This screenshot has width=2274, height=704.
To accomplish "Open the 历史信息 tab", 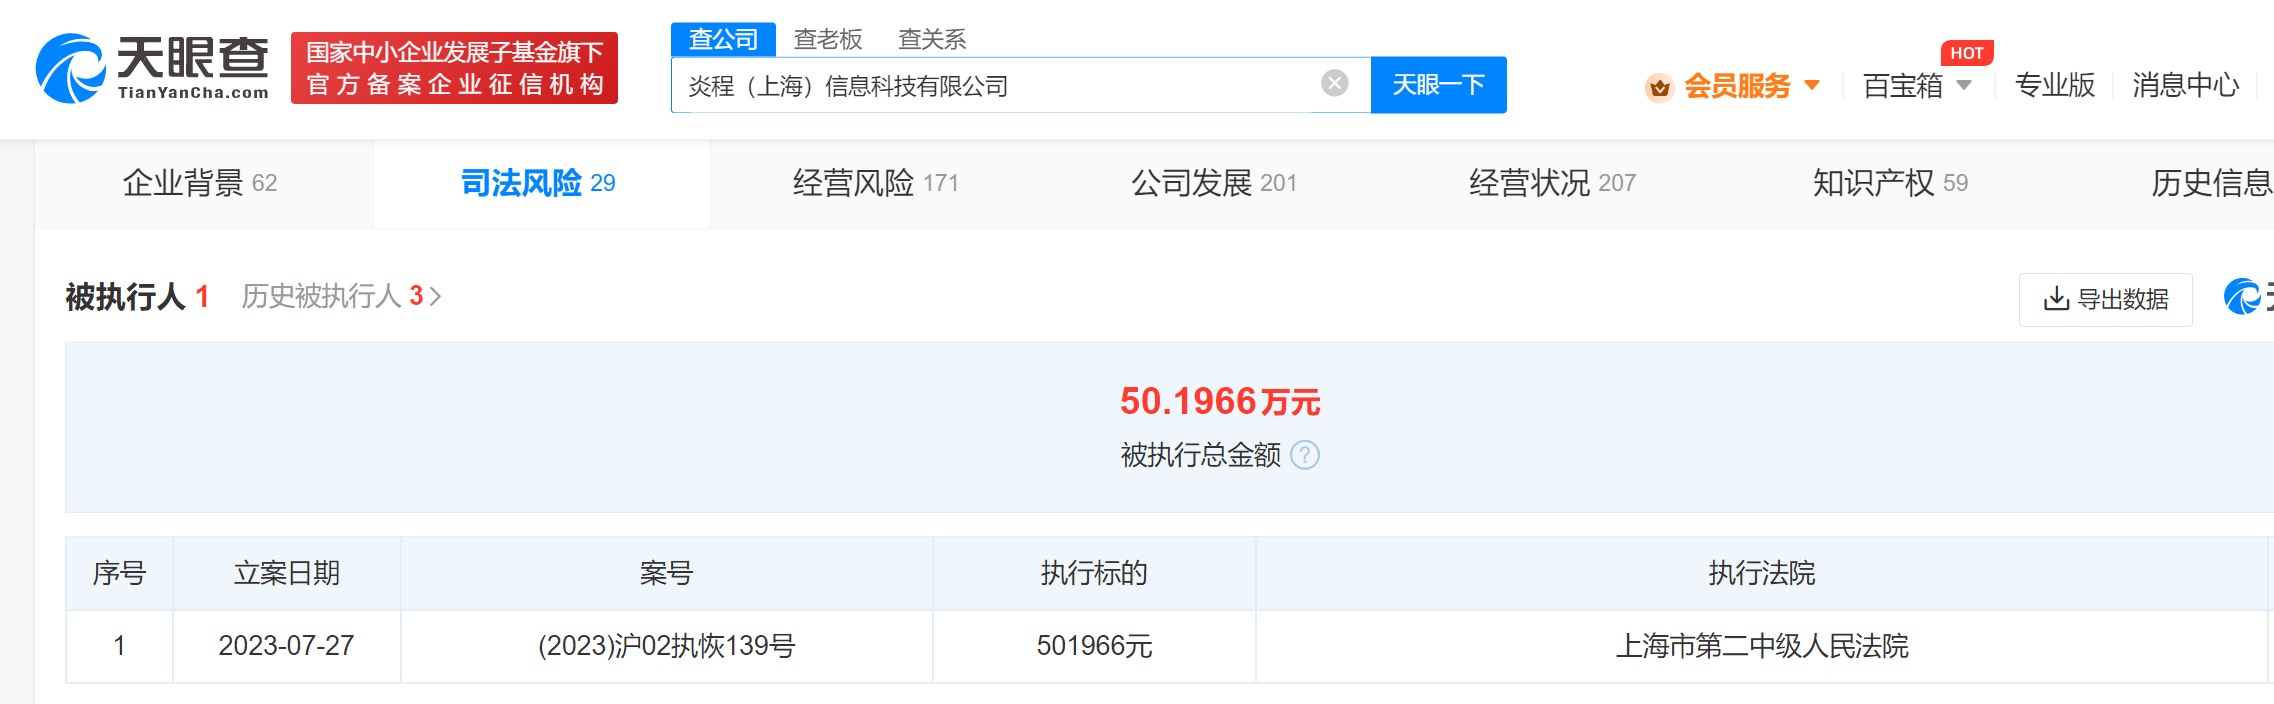I will click(2212, 183).
